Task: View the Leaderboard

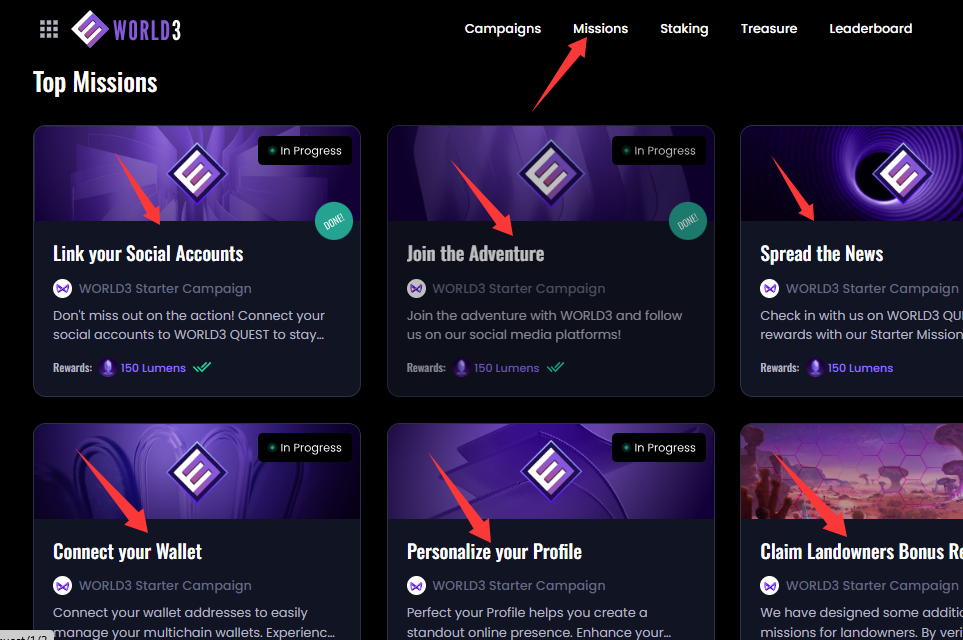Action: [x=870, y=28]
